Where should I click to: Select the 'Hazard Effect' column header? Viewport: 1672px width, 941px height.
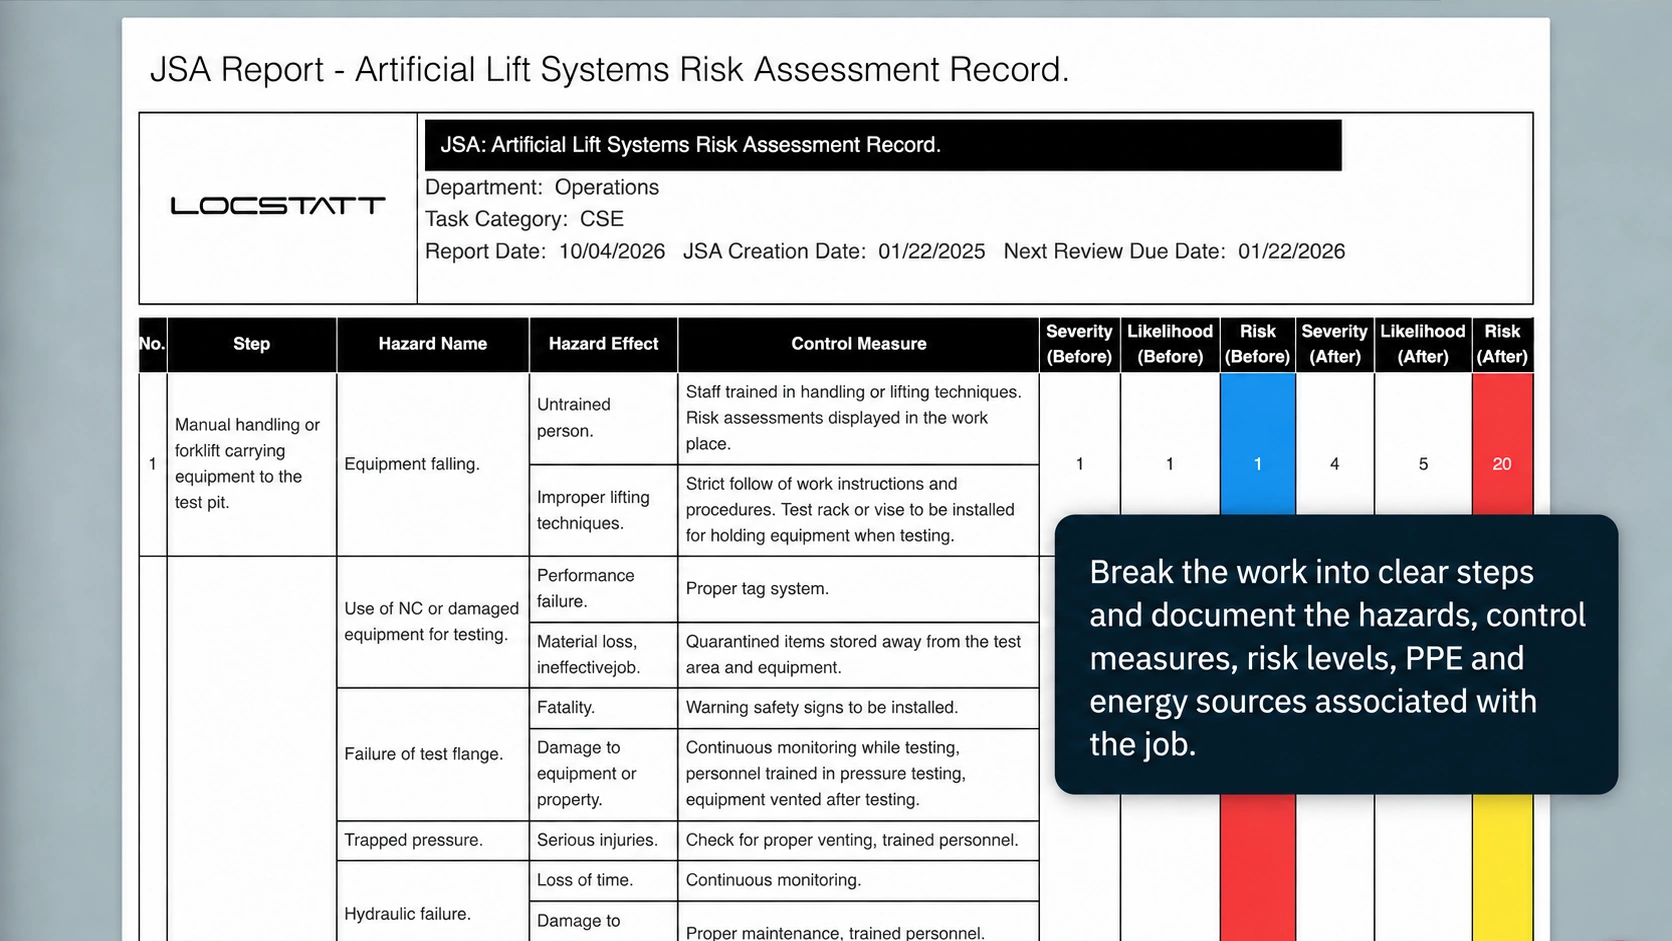tap(603, 344)
